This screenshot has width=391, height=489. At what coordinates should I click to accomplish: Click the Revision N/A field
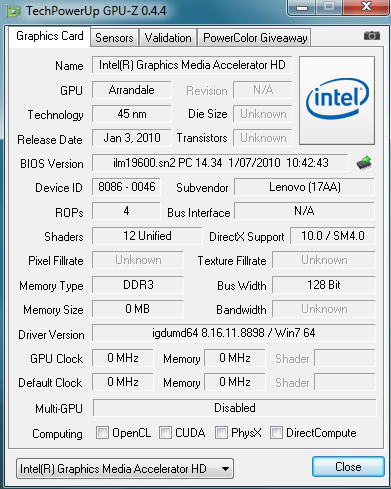(x=263, y=90)
